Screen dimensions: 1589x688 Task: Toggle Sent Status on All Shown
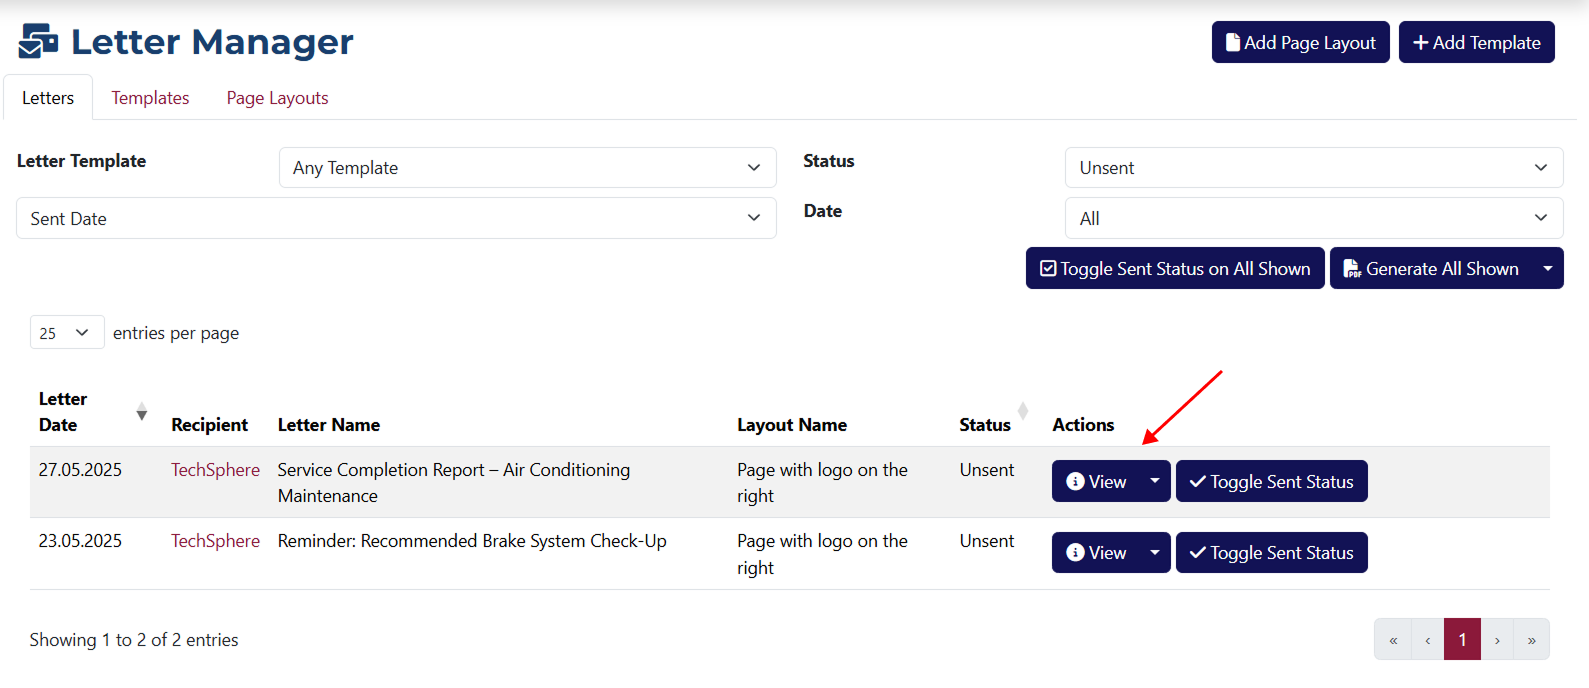pos(1175,269)
